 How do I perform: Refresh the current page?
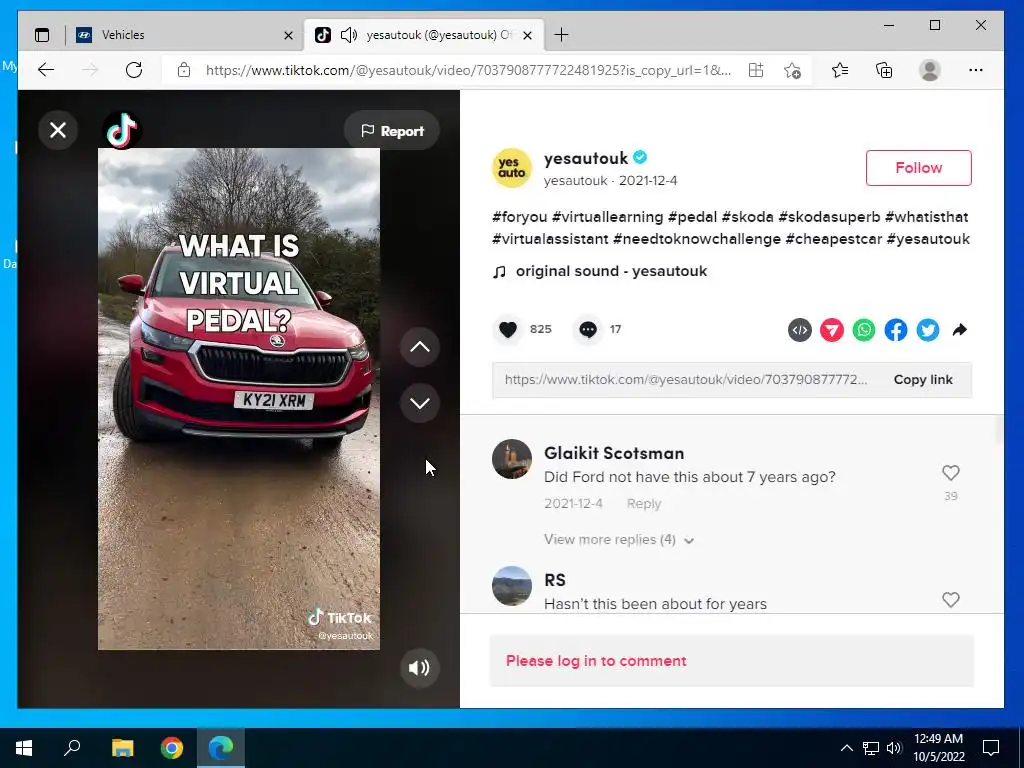(x=134, y=70)
